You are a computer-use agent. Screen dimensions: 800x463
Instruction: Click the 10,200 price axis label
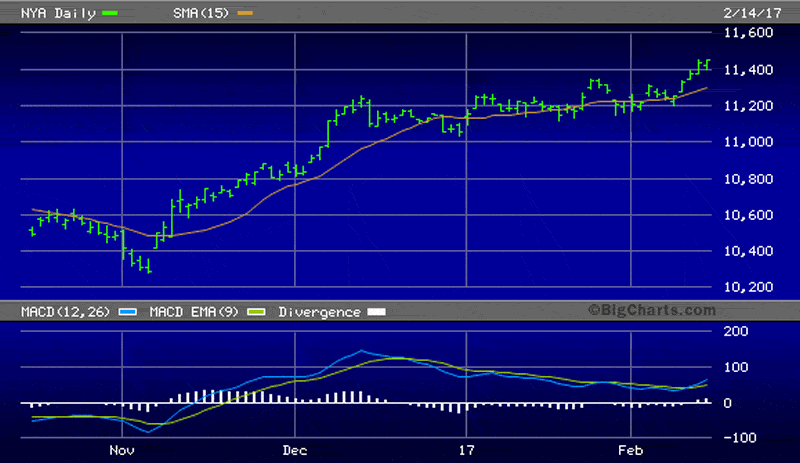point(748,288)
